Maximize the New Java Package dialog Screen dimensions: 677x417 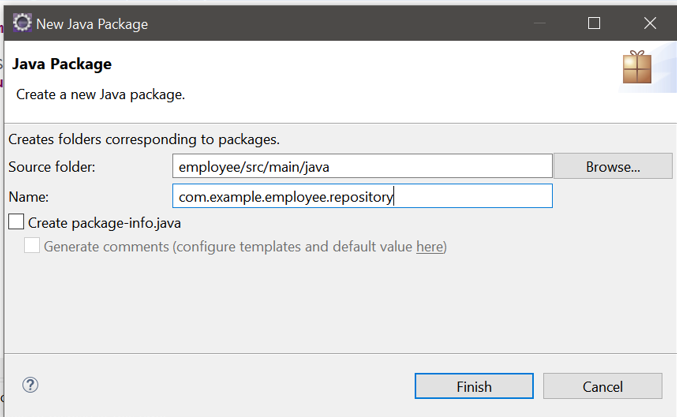[x=594, y=23]
